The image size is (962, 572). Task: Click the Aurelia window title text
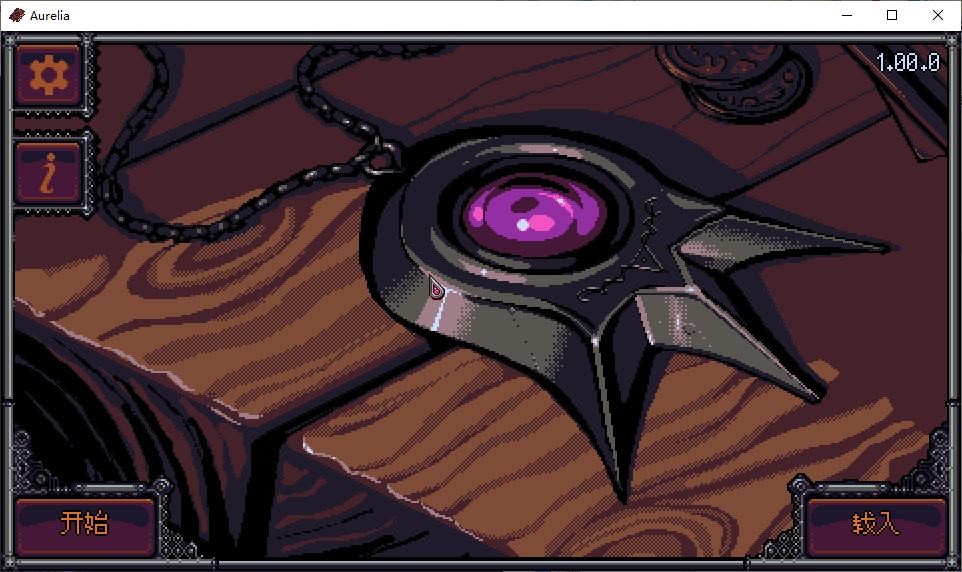coord(50,15)
